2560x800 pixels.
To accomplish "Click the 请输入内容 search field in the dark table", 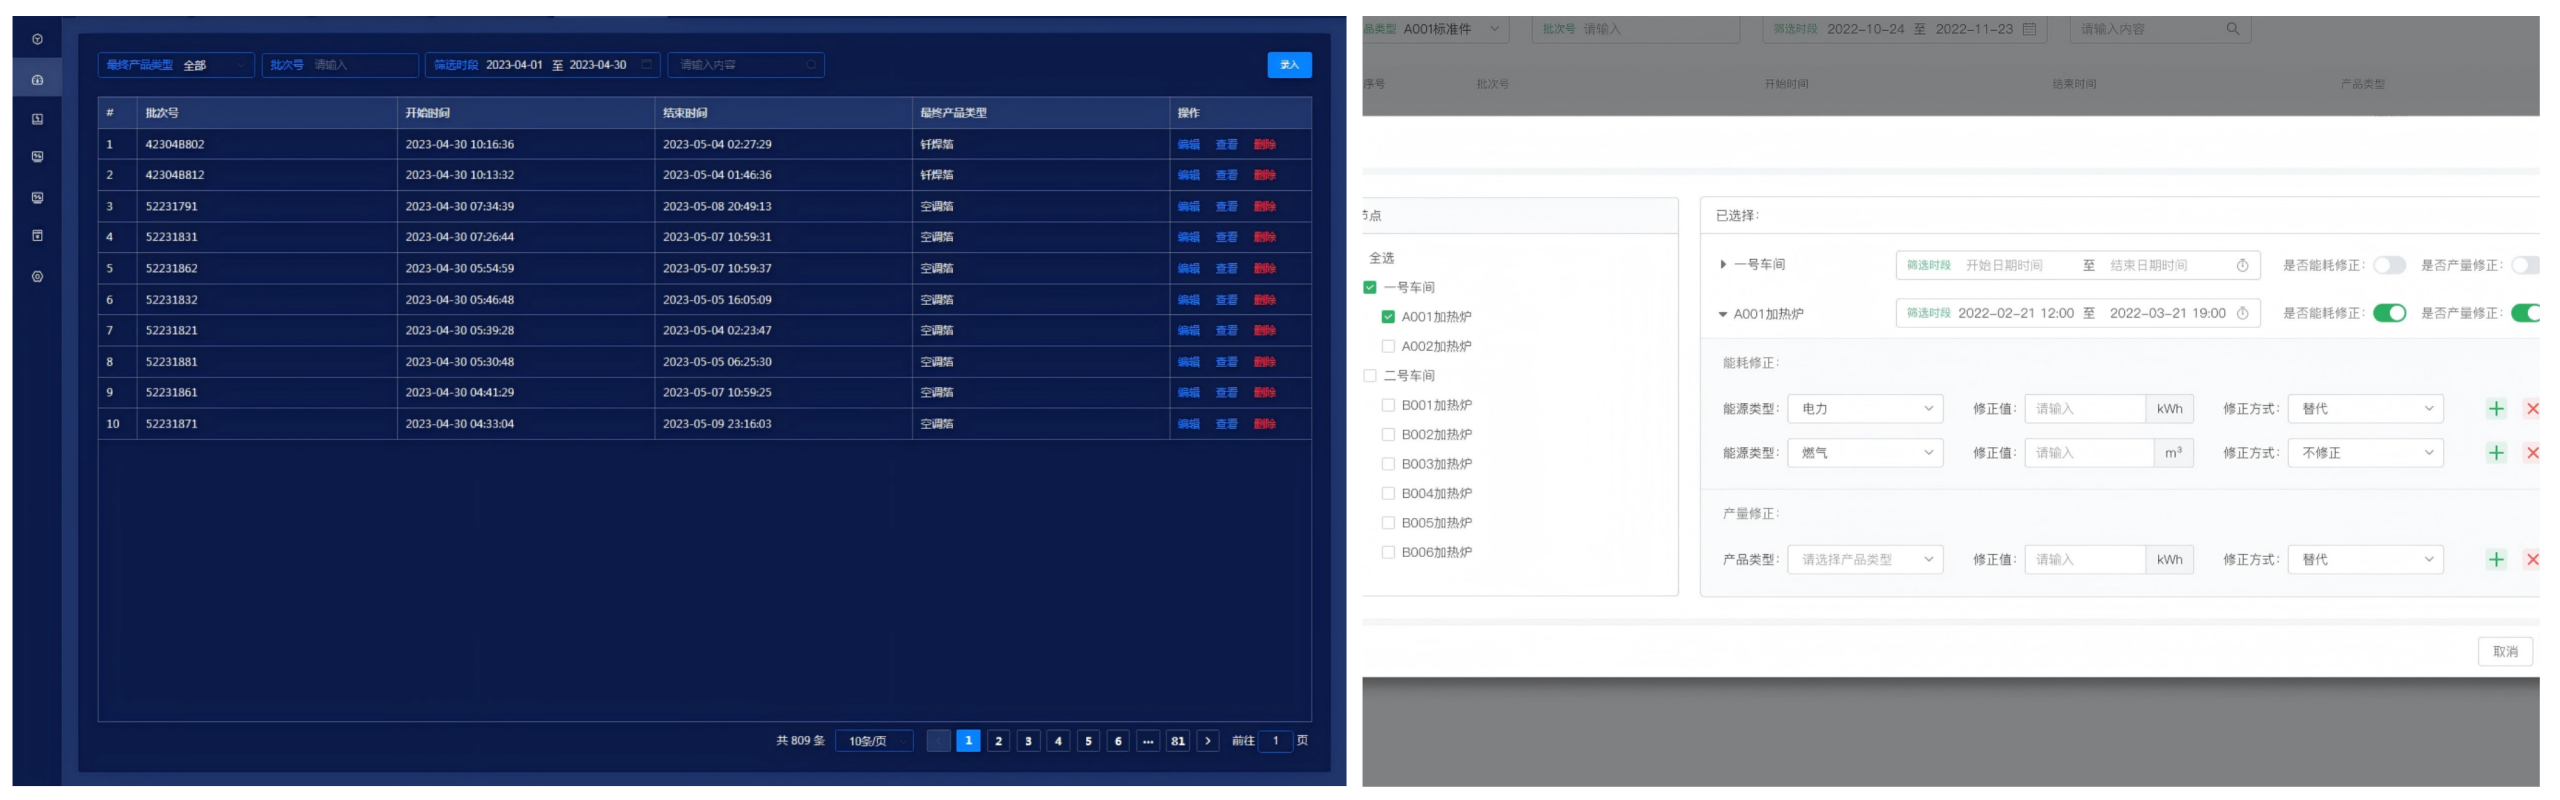I will tap(745, 65).
